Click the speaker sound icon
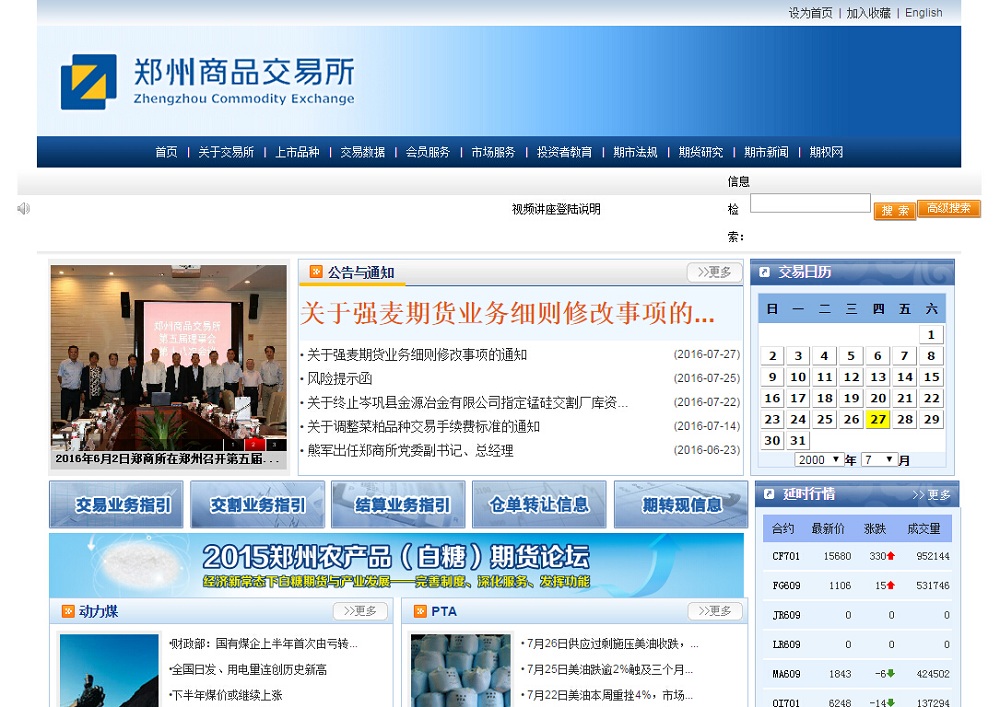Viewport: 1000px width, 707px height. 24,208
